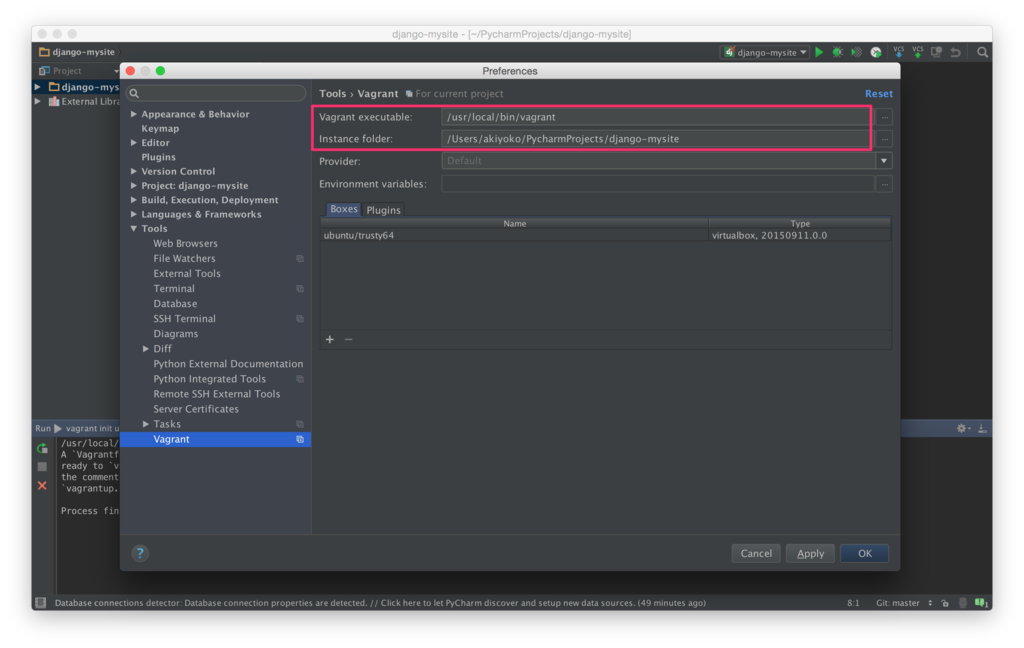Expand the Tasks subgroup

pos(146,425)
